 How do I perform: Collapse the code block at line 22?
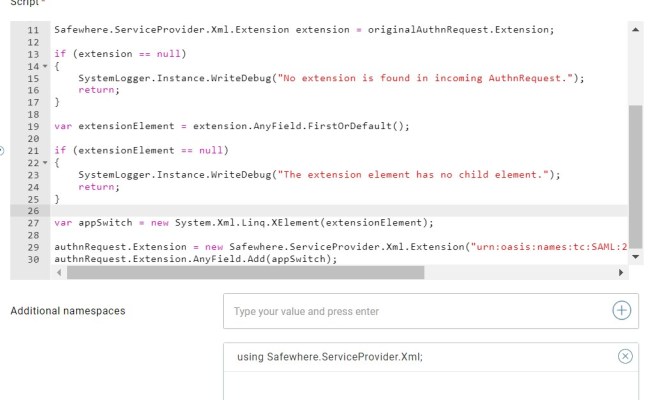[x=45, y=163]
